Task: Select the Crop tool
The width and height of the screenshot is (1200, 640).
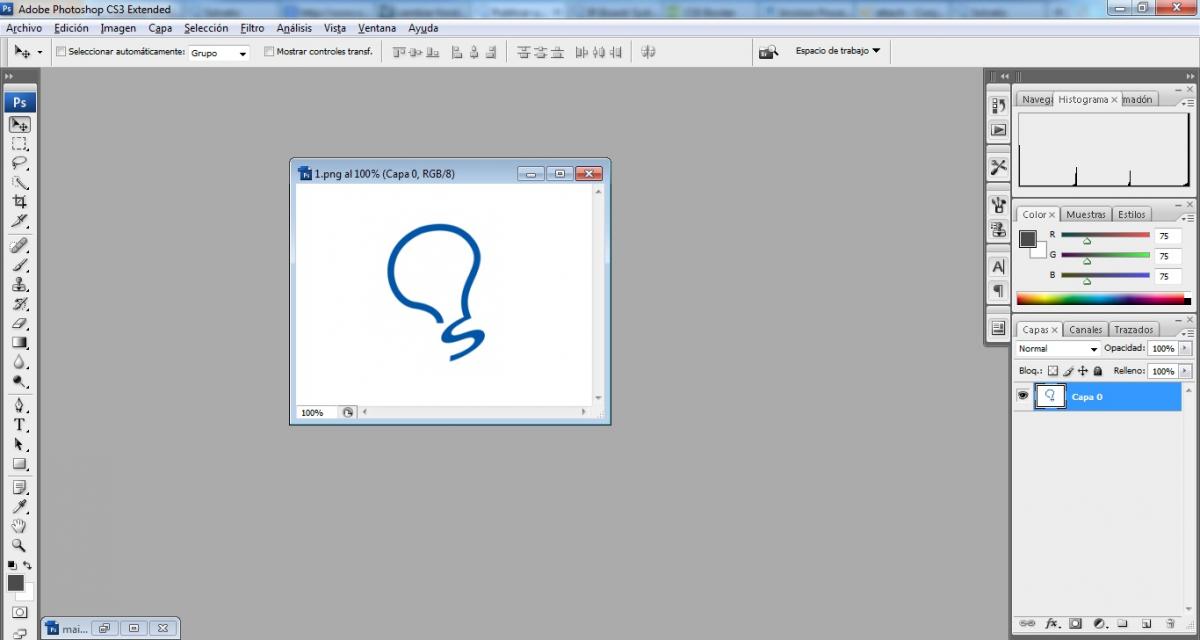Action: (x=19, y=202)
